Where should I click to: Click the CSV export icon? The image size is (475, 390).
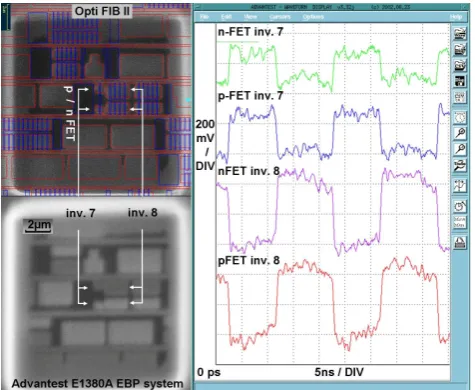tap(460, 97)
